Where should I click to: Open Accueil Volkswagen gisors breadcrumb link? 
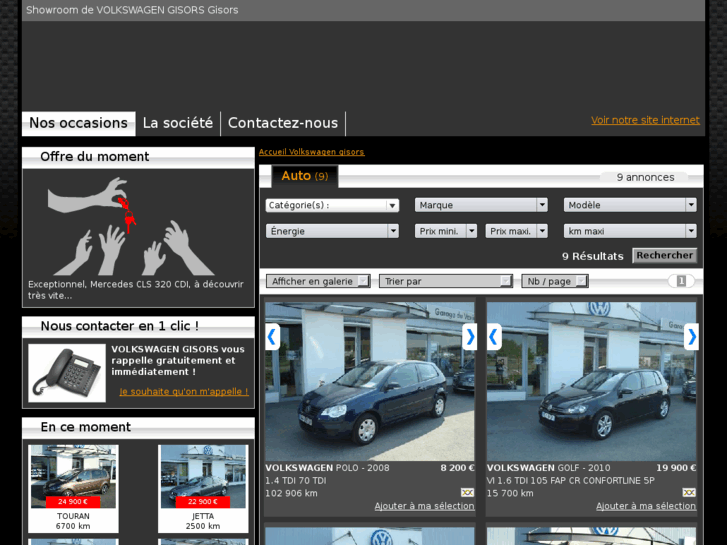pyautogui.click(x=312, y=152)
